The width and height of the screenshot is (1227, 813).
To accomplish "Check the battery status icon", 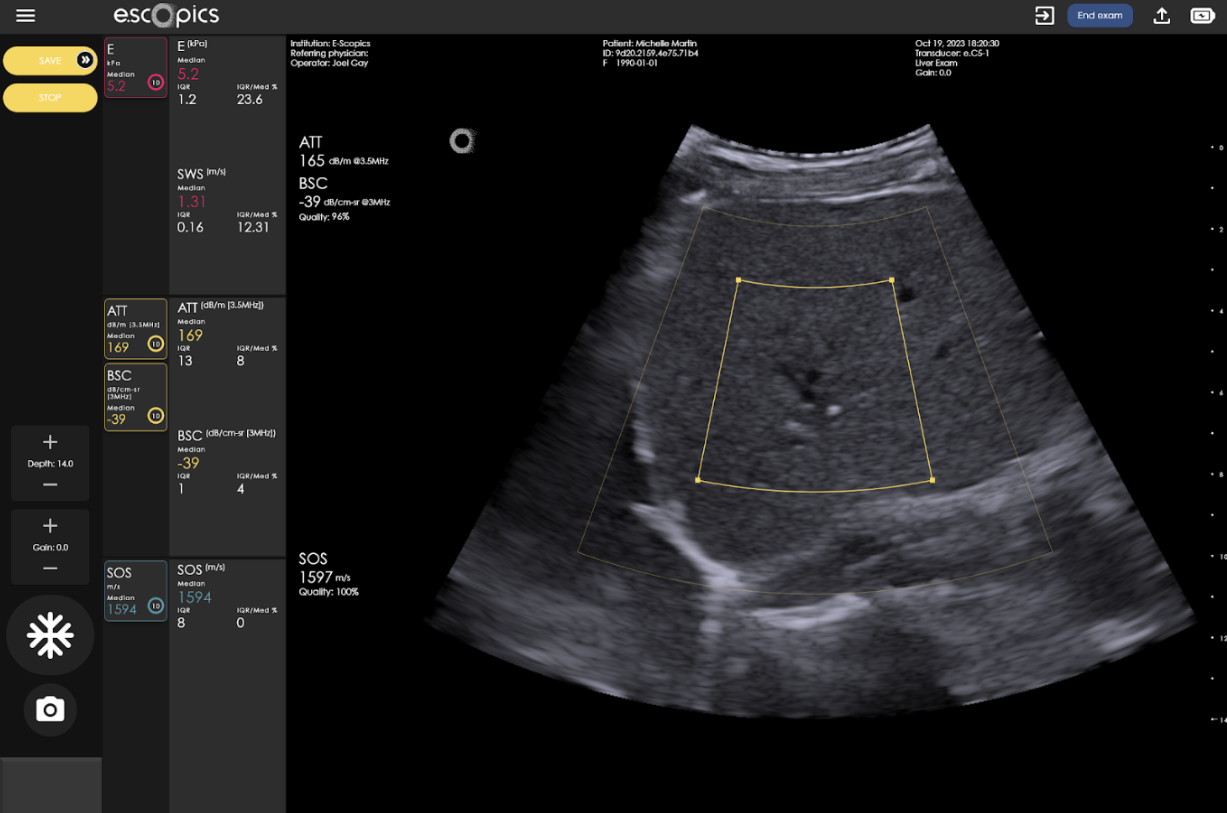I will (x=1201, y=16).
